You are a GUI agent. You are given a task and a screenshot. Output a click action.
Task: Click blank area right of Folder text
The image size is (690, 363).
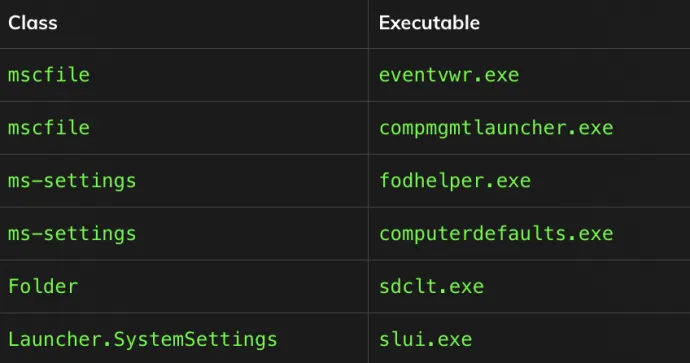coord(222,286)
